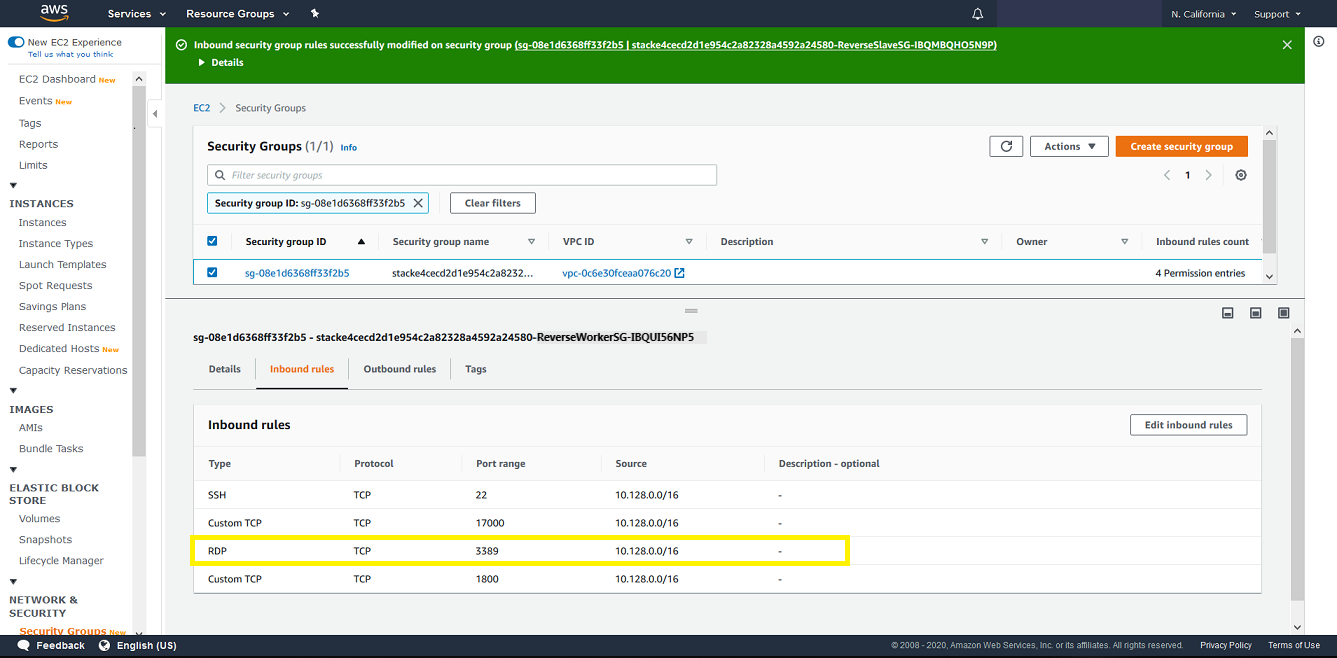Open the info help panel icon

(1317, 42)
